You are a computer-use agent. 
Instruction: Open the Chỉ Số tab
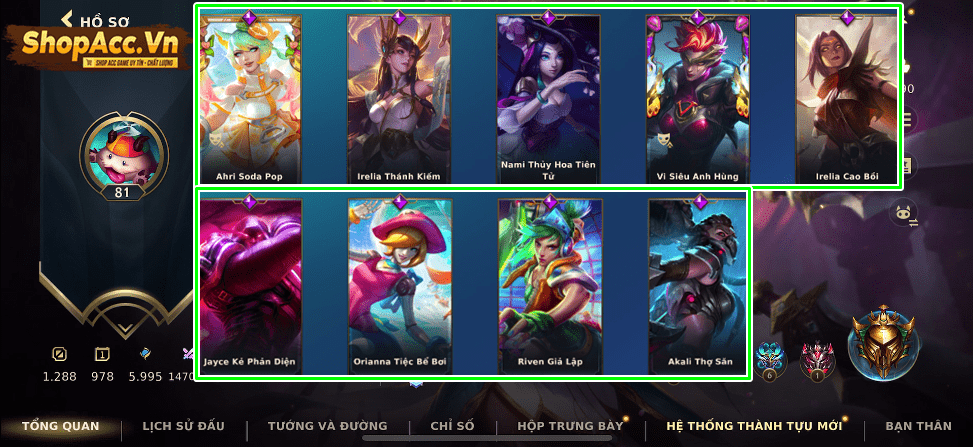pos(452,426)
